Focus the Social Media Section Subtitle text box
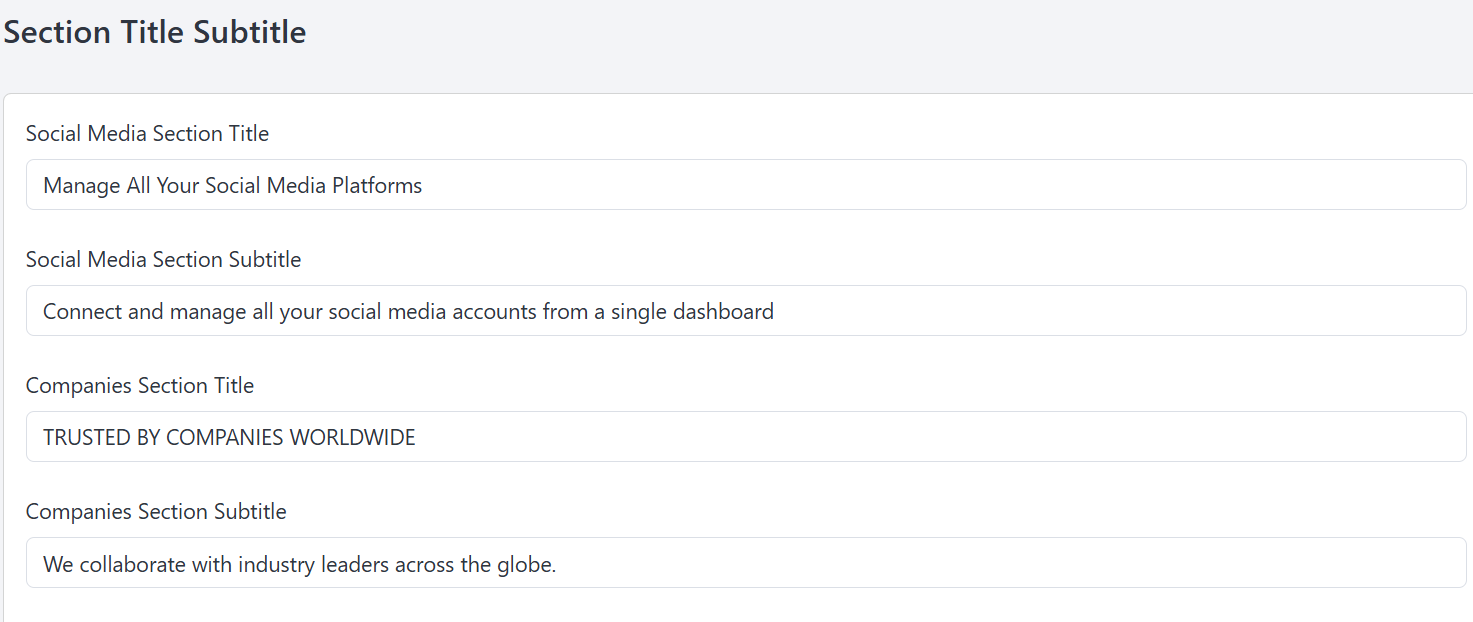This screenshot has width=1473, height=622. point(746,311)
